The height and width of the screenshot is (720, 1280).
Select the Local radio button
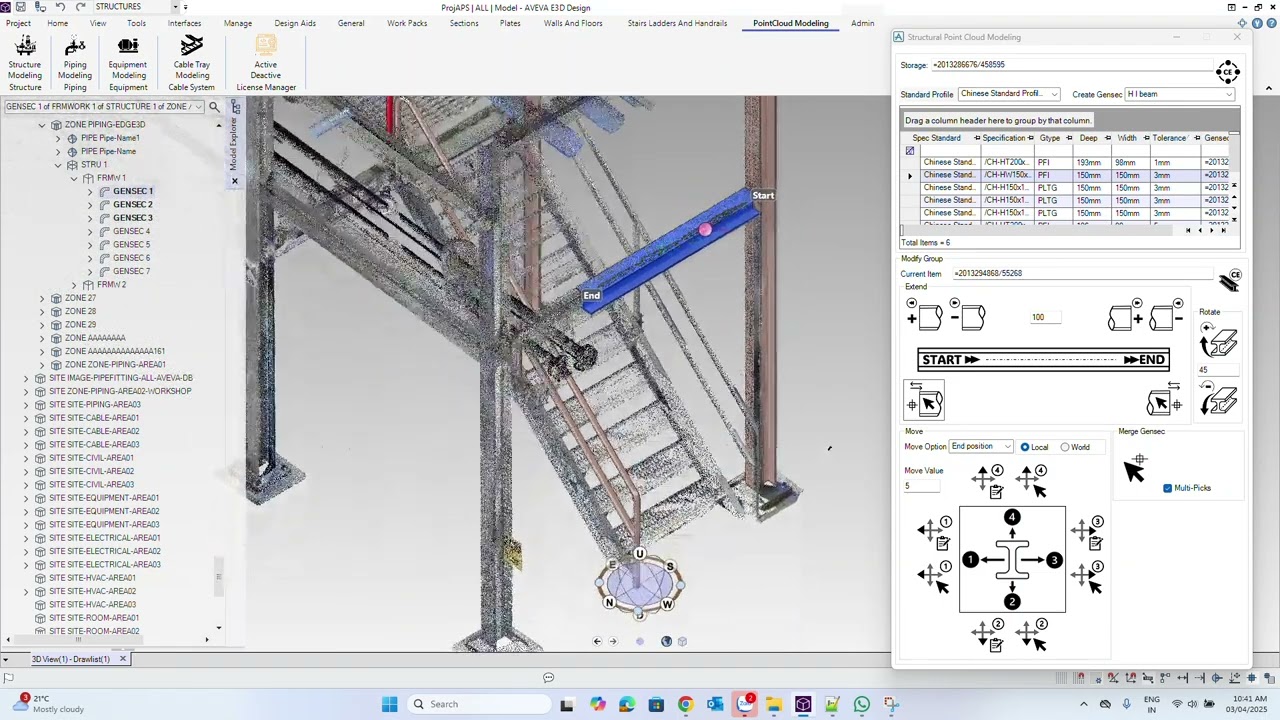tap(1025, 447)
